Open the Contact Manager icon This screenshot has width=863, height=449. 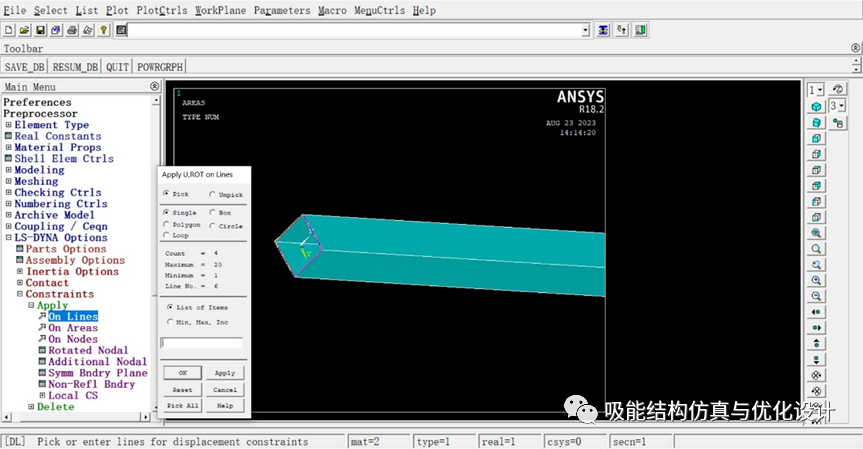[x=640, y=30]
